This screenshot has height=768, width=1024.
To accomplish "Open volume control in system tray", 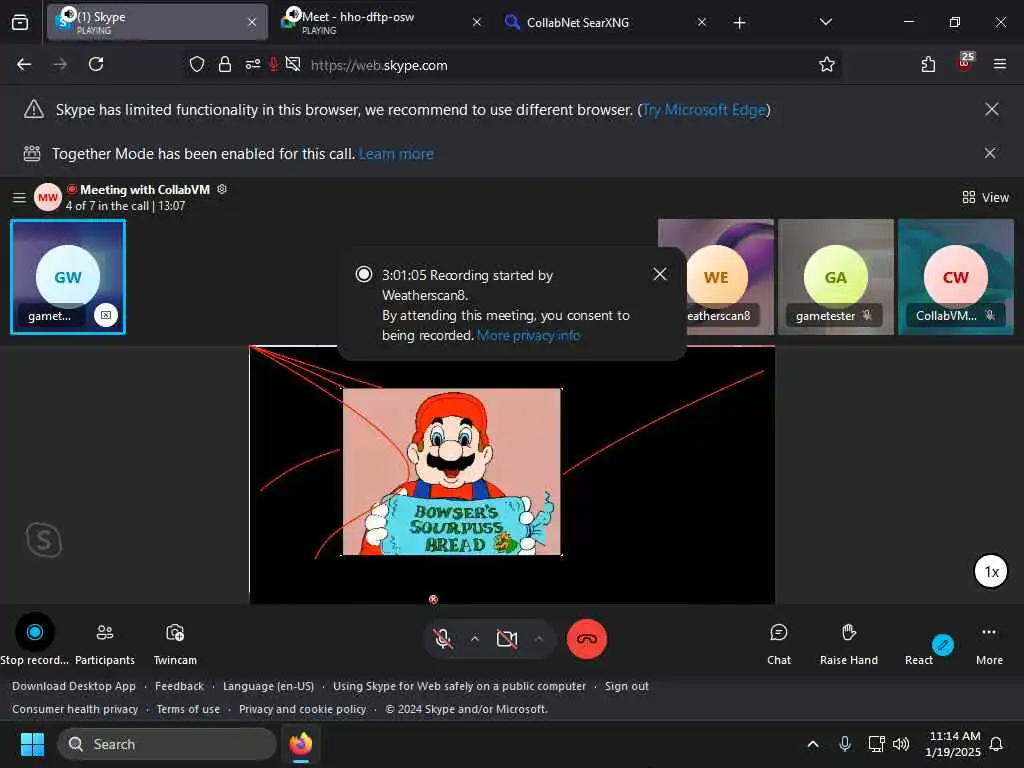I will (901, 744).
